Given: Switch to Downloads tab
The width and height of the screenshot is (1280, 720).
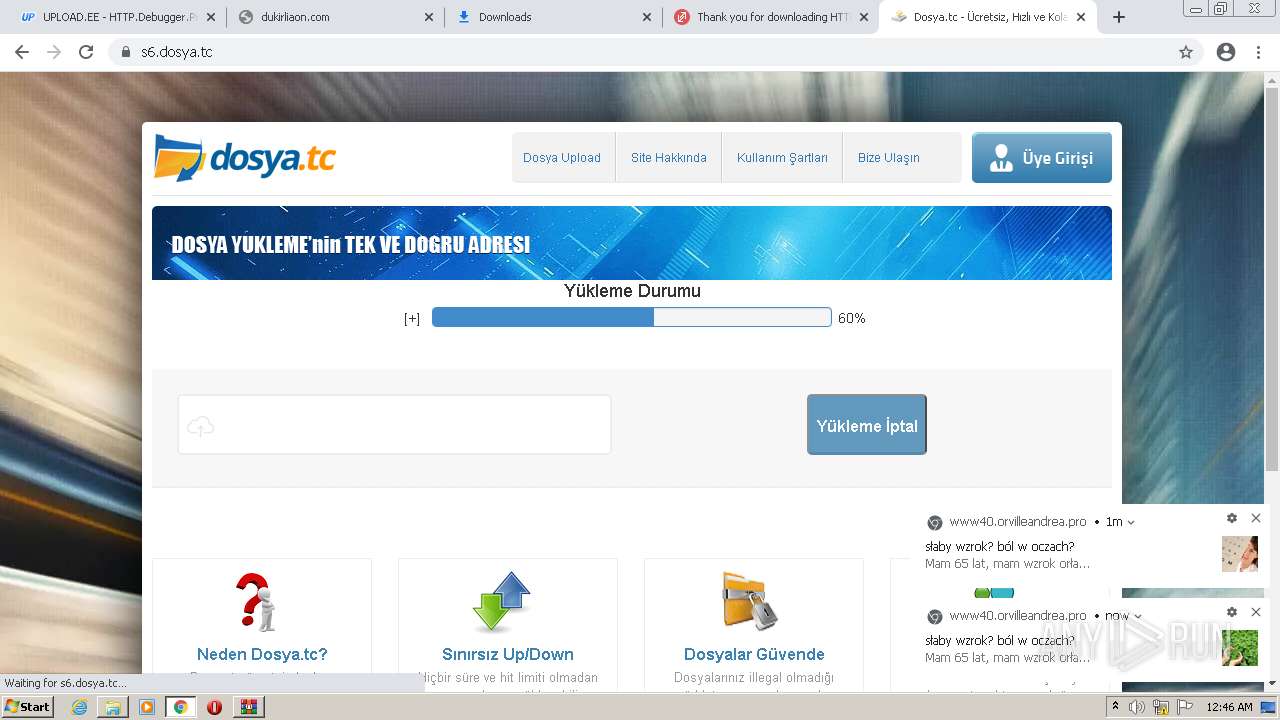Looking at the screenshot, I should coord(553,17).
